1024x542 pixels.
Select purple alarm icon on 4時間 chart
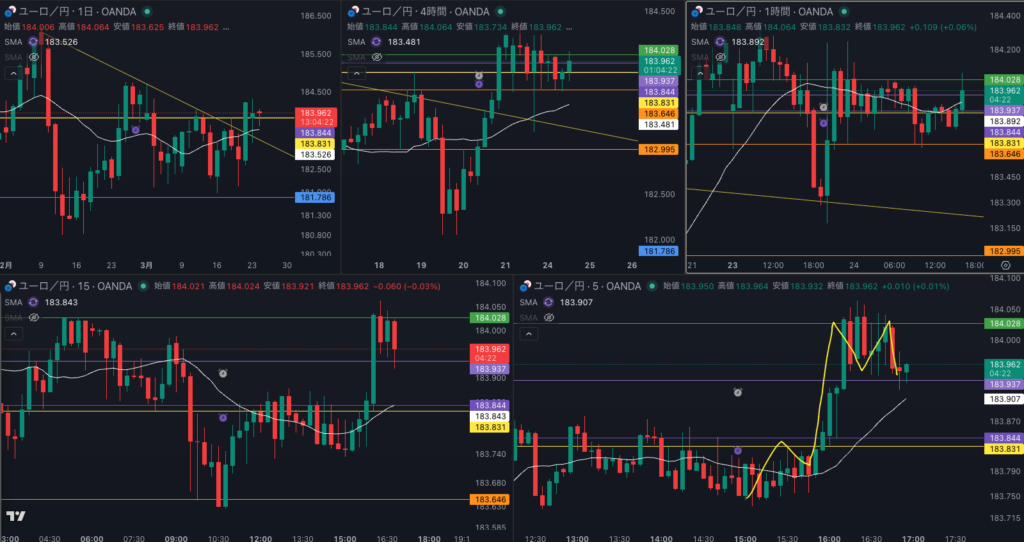click(479, 84)
